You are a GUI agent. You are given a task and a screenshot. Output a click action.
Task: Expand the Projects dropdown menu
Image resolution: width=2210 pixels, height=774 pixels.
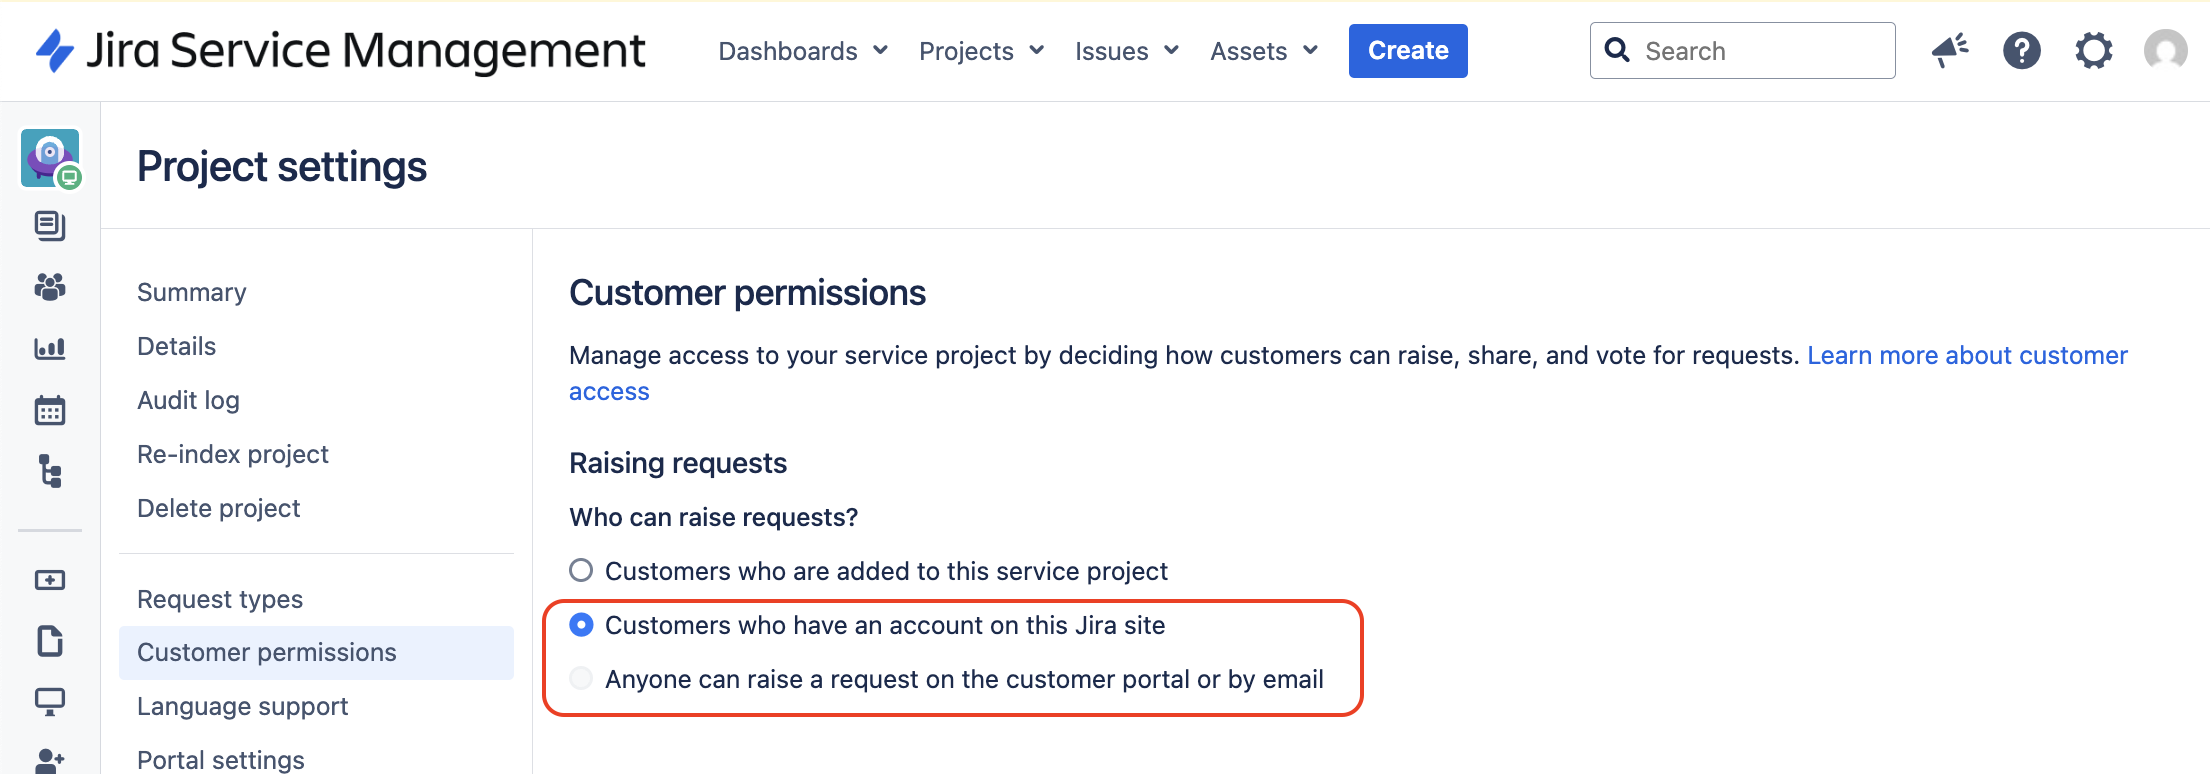(x=982, y=51)
